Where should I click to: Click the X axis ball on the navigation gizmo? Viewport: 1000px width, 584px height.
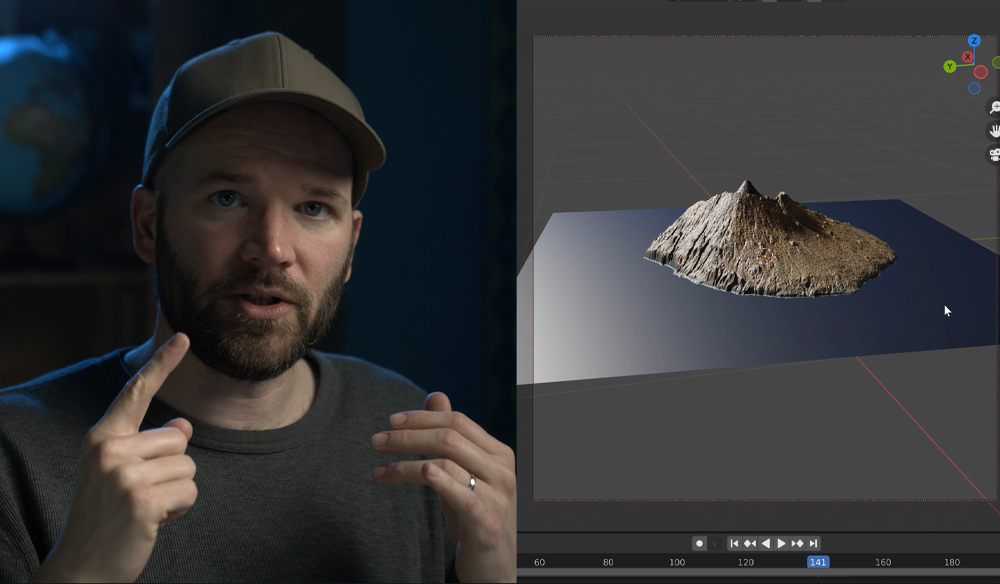(967, 57)
